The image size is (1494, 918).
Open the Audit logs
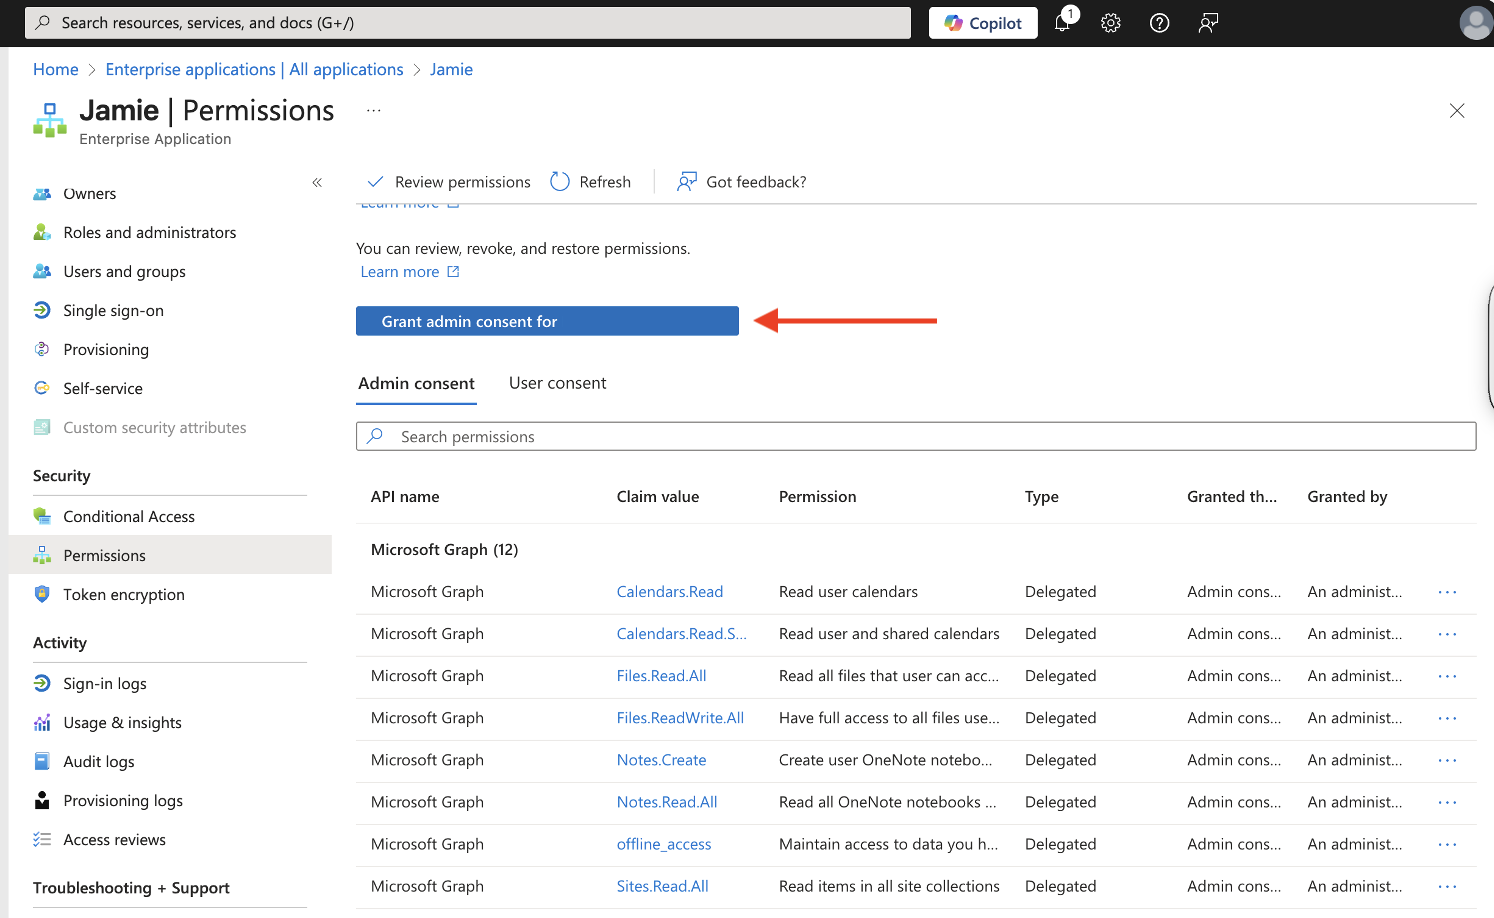(98, 761)
